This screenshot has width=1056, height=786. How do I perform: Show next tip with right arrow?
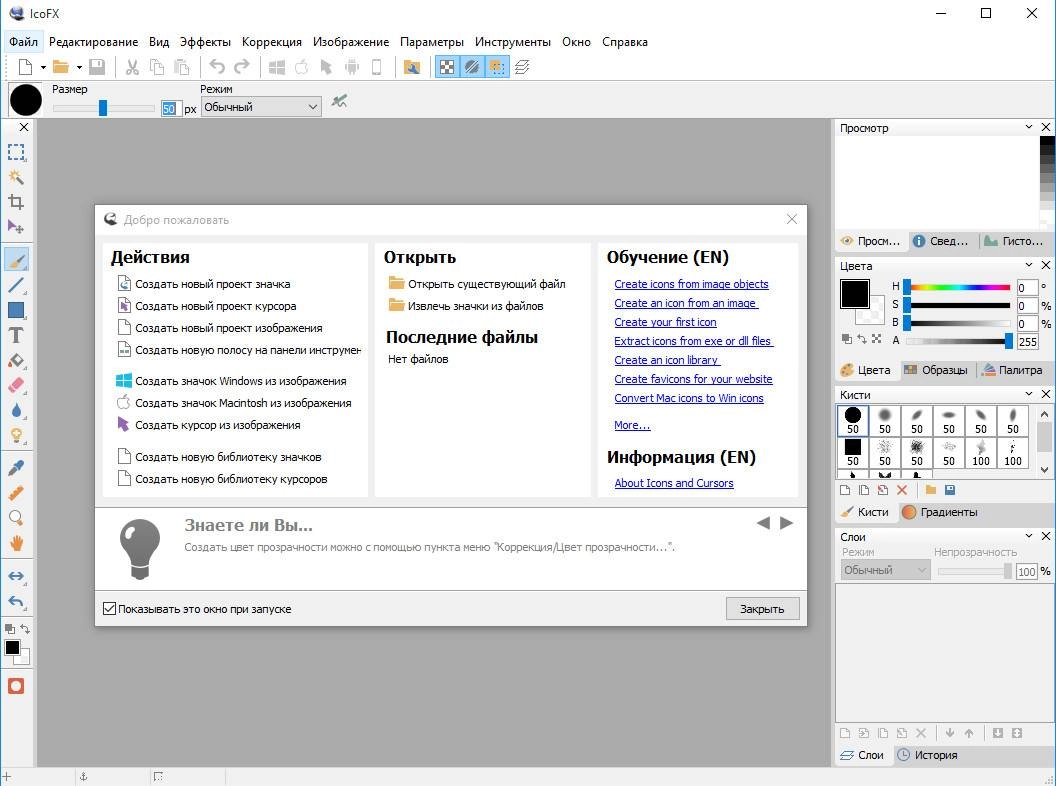[x=787, y=523]
